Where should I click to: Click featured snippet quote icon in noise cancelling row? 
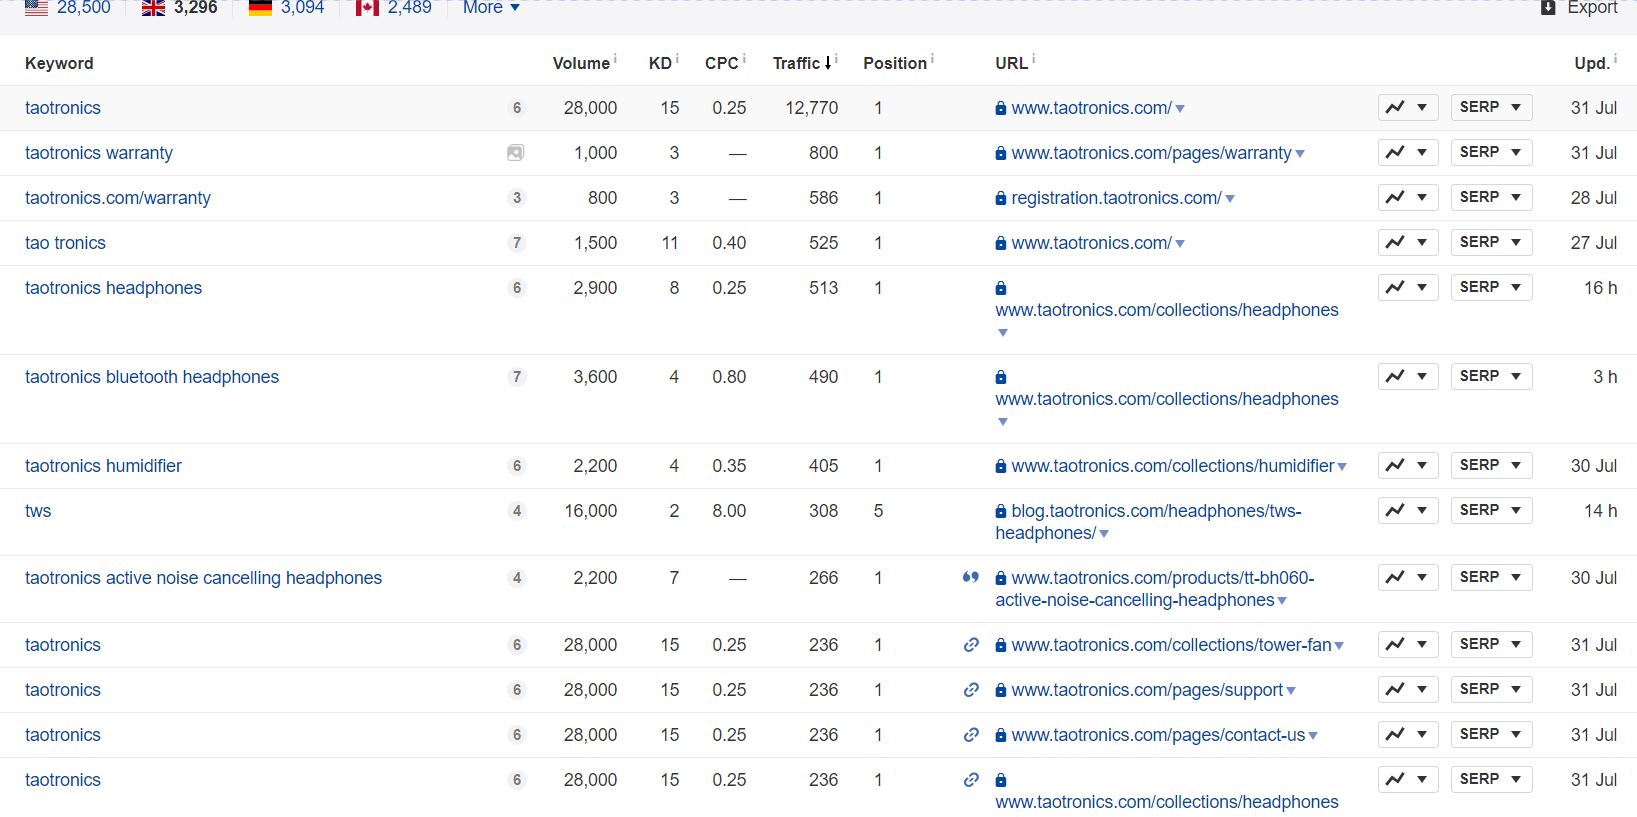coord(970,577)
